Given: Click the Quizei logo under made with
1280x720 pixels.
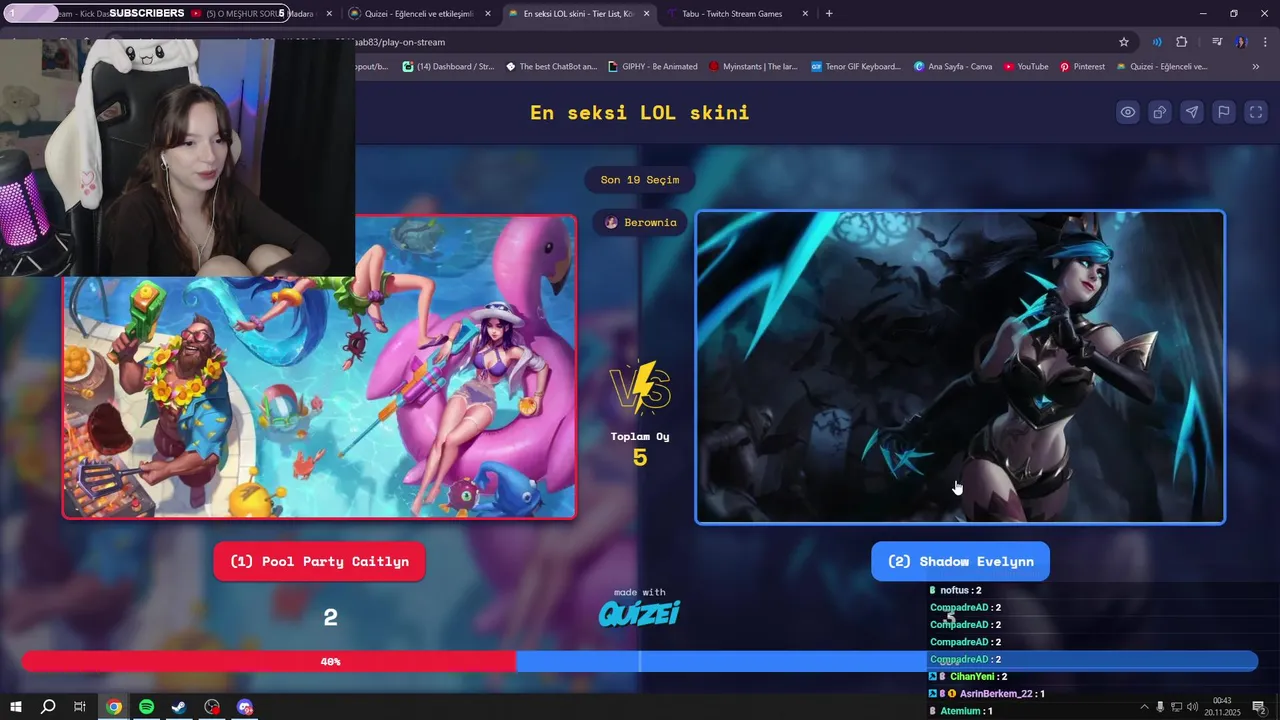Looking at the screenshot, I should 639,613.
